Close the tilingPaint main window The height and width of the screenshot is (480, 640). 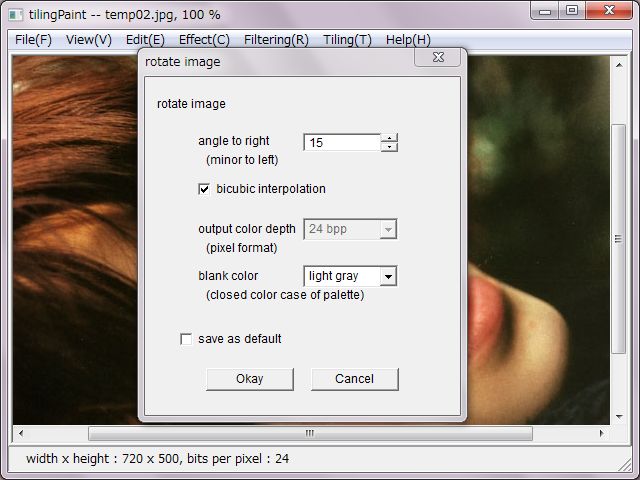pyautogui.click(x=609, y=11)
